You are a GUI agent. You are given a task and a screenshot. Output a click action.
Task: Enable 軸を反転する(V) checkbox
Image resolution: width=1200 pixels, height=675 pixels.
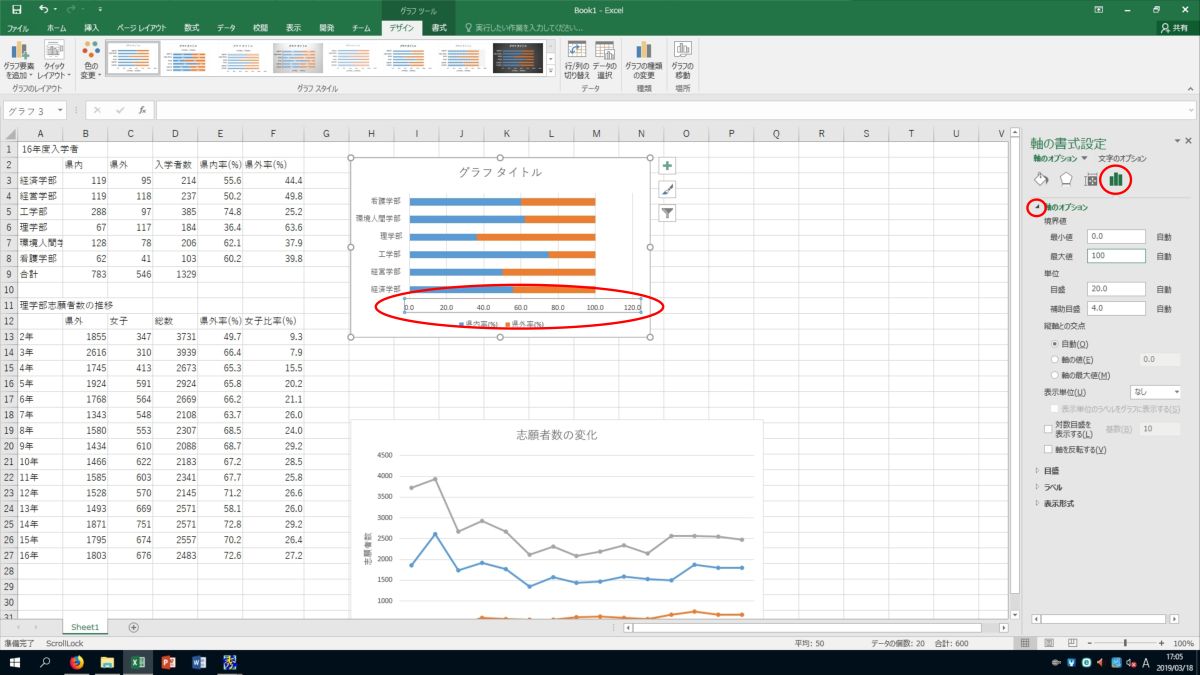[x=1047, y=449]
